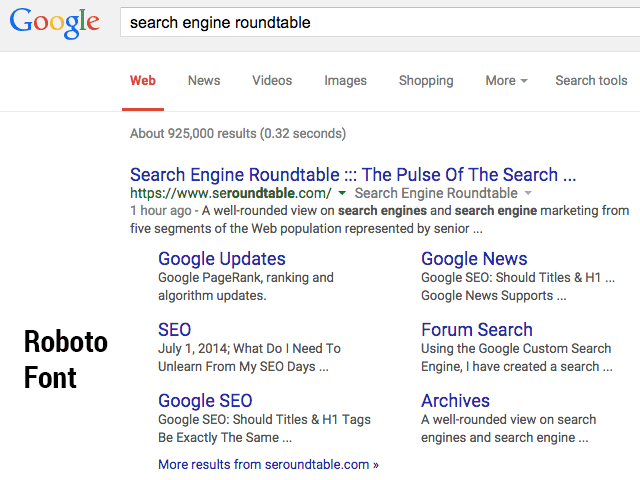This screenshot has width=640, height=480.
Task: Click the green arrow next to seroundtable.com URL
Action: pyautogui.click(x=342, y=193)
